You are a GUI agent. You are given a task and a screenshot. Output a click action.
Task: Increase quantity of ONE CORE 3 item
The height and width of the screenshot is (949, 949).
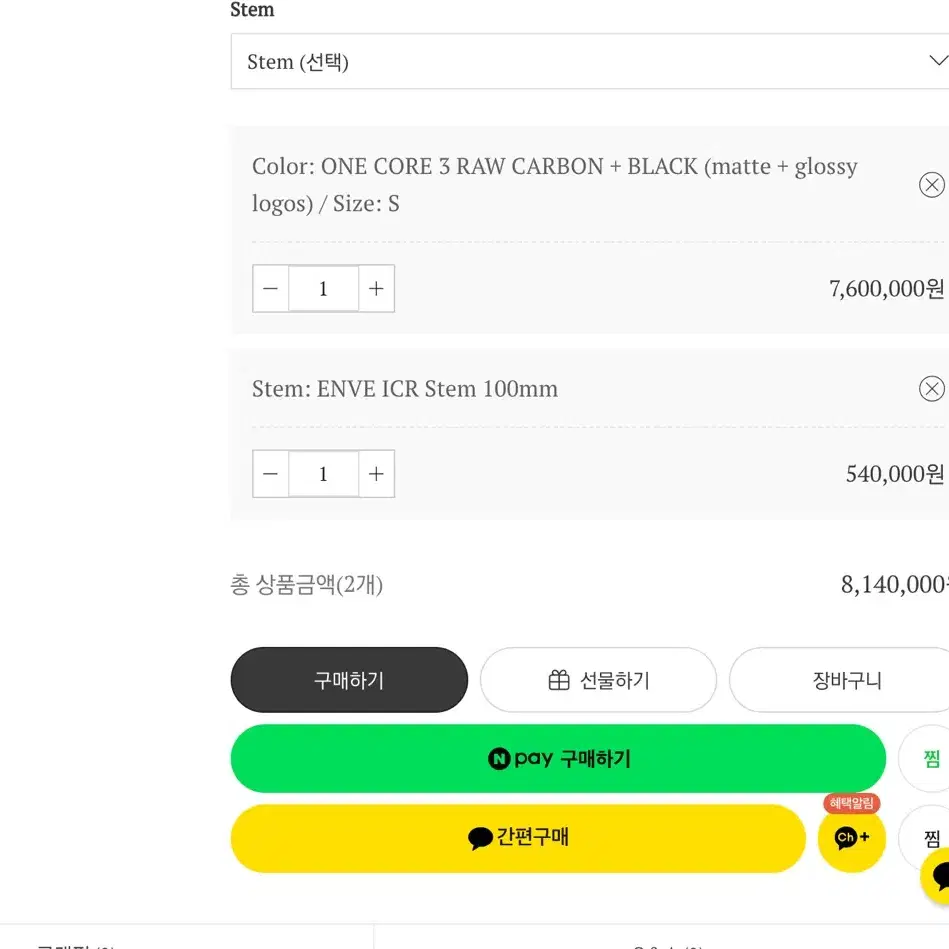coord(376,289)
